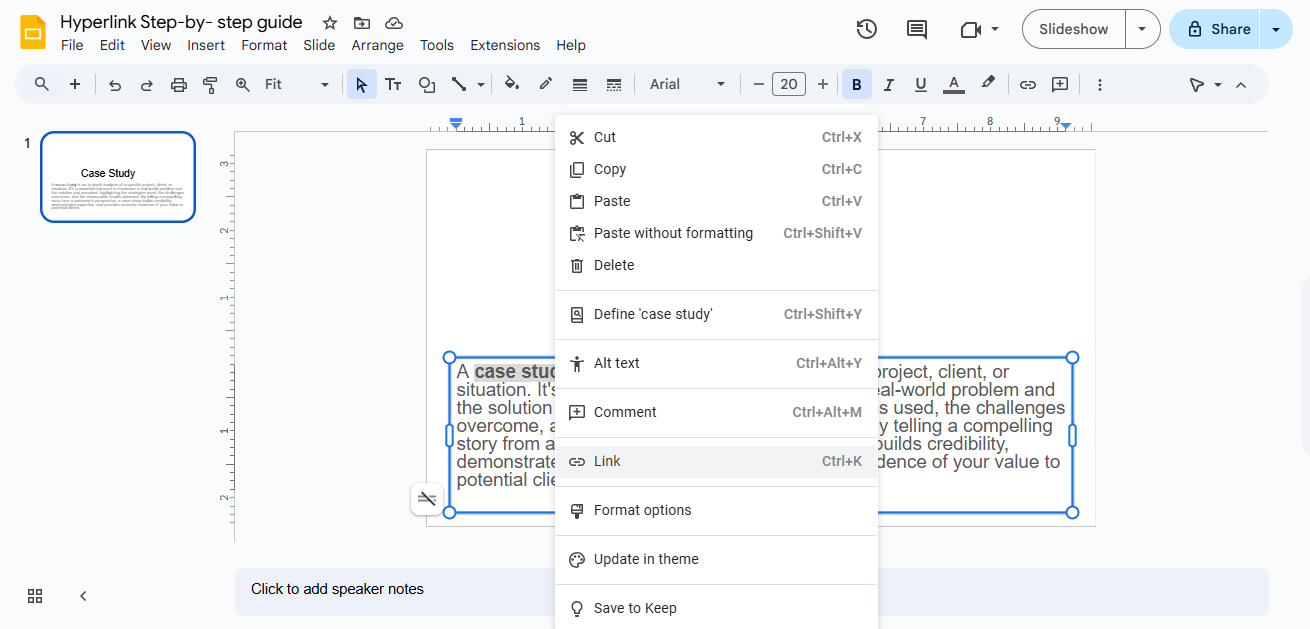1310x629 pixels.
Task: Expand the Slideshow options arrow
Action: click(x=1142, y=29)
